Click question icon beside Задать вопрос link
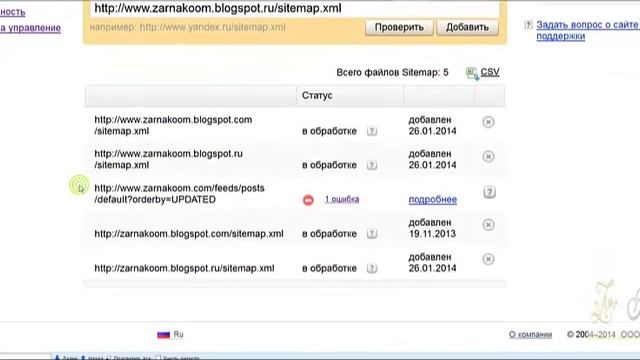Image resolution: width=640 pixels, height=360 pixels. (x=528, y=25)
